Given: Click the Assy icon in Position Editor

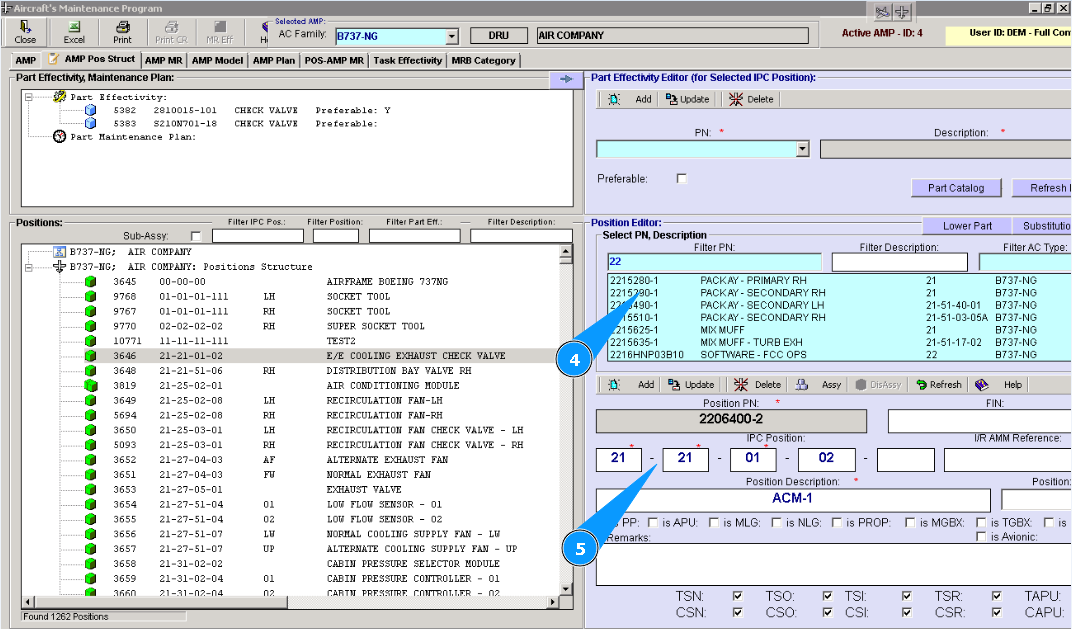Looking at the screenshot, I should (x=803, y=384).
